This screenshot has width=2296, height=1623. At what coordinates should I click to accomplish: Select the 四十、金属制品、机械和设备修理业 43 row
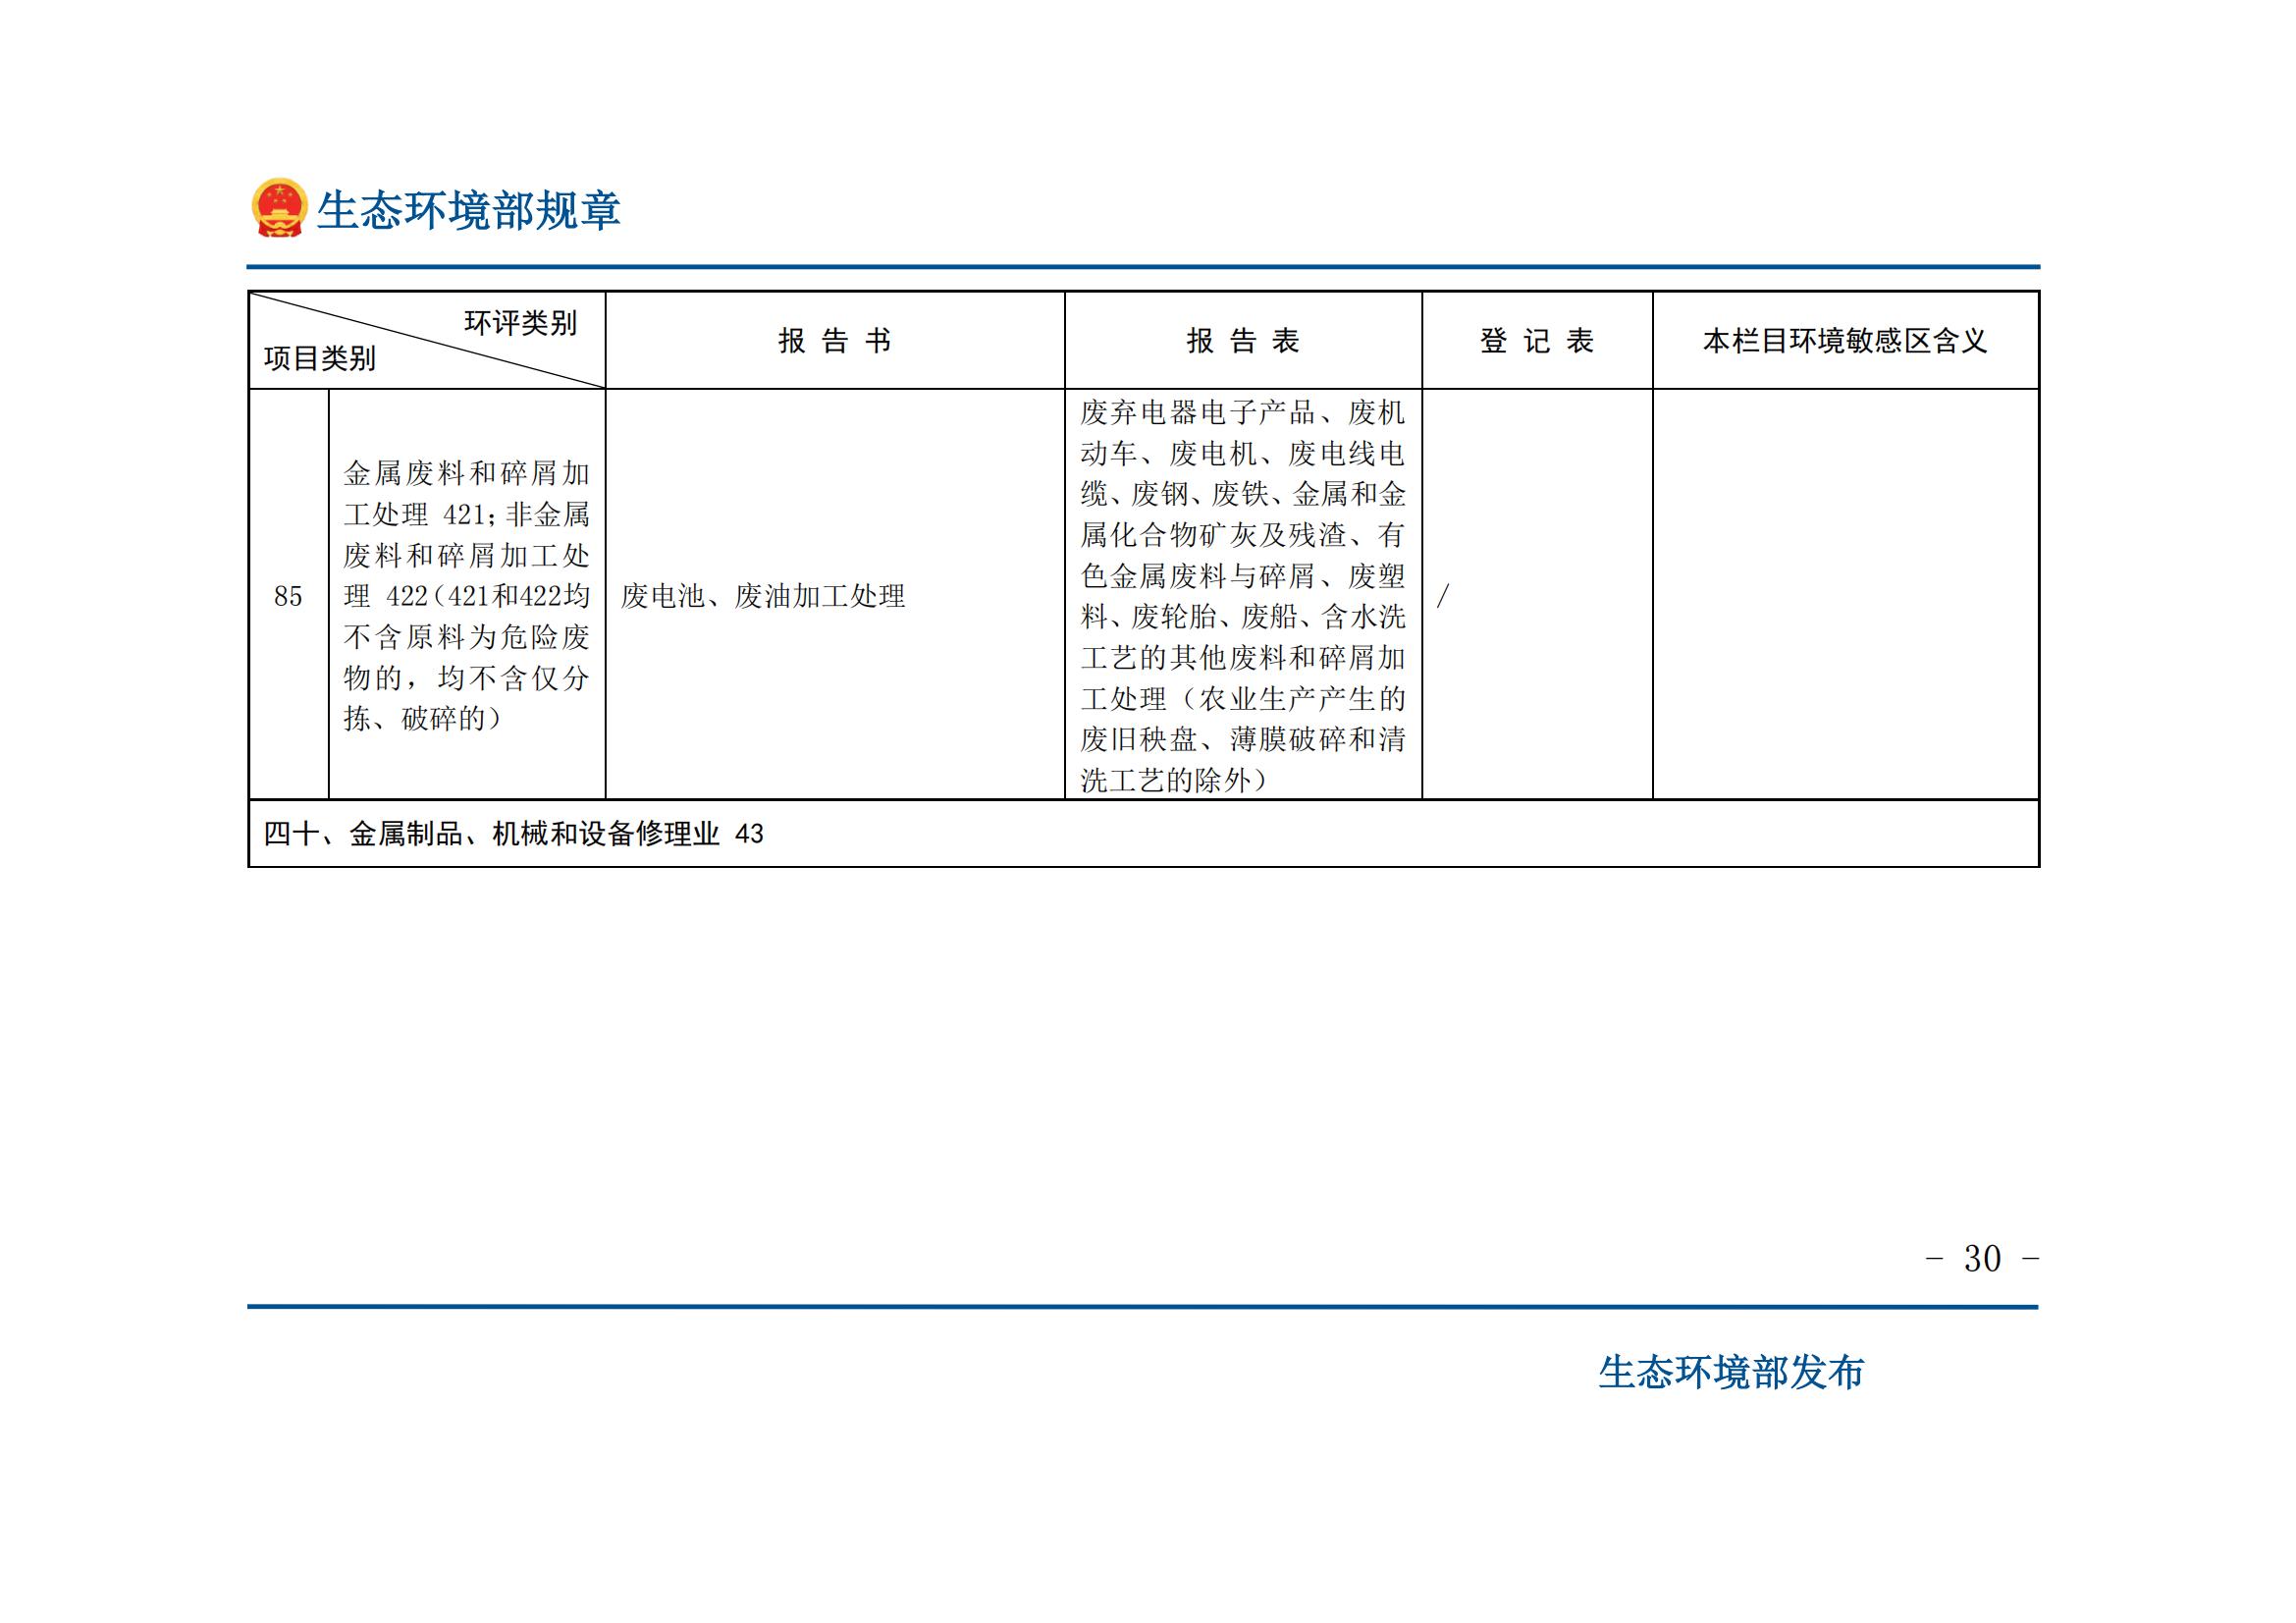coord(1143,834)
